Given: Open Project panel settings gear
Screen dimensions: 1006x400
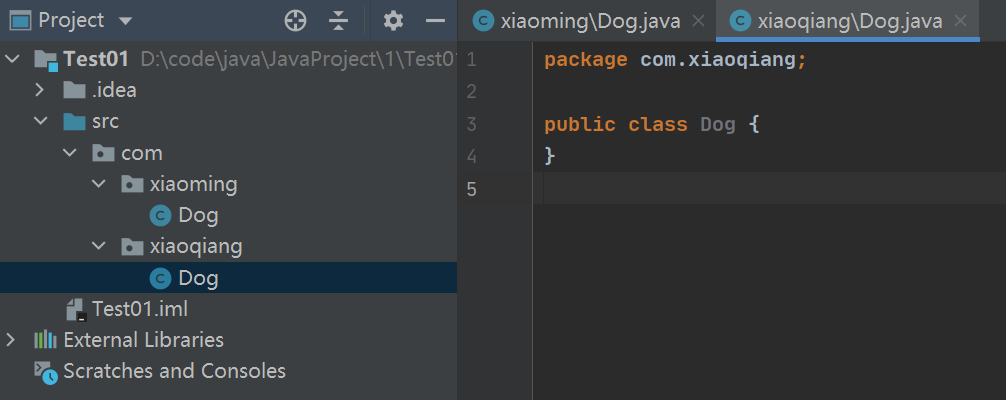Looking at the screenshot, I should point(393,20).
